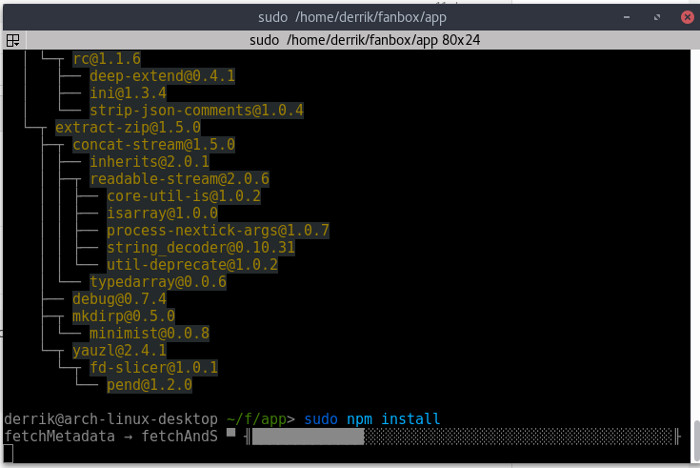Screen dimensions: 700x468
Task: Click the word sudo in the command
Action: [321, 419]
